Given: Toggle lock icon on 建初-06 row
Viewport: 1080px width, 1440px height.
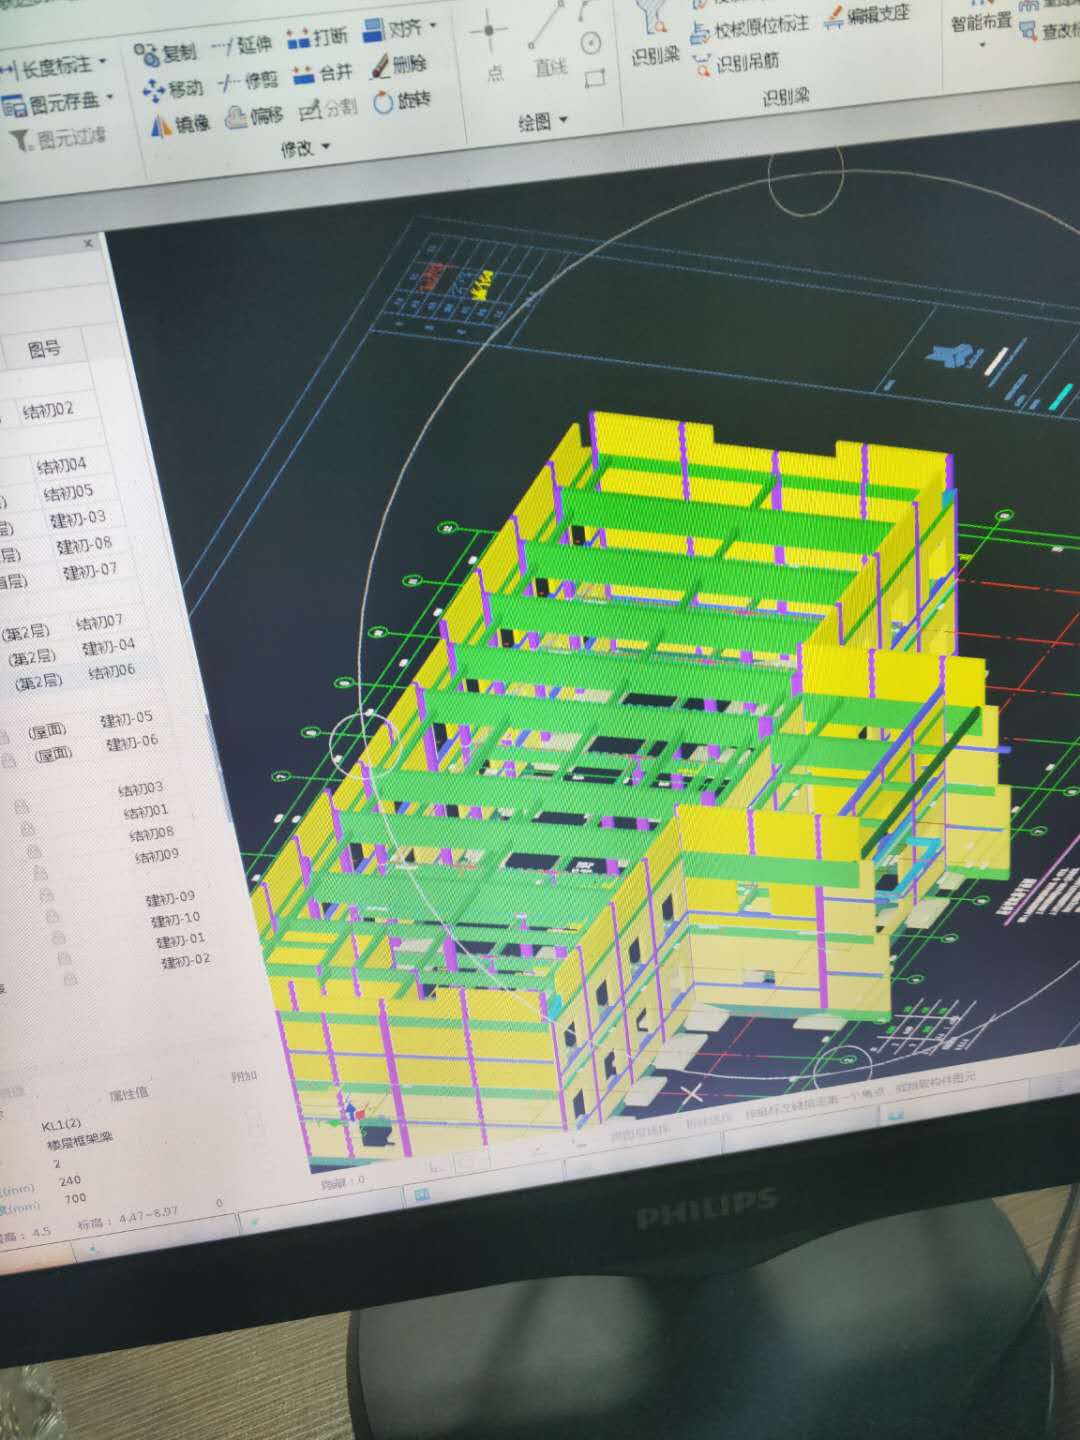Looking at the screenshot, I should [7, 761].
